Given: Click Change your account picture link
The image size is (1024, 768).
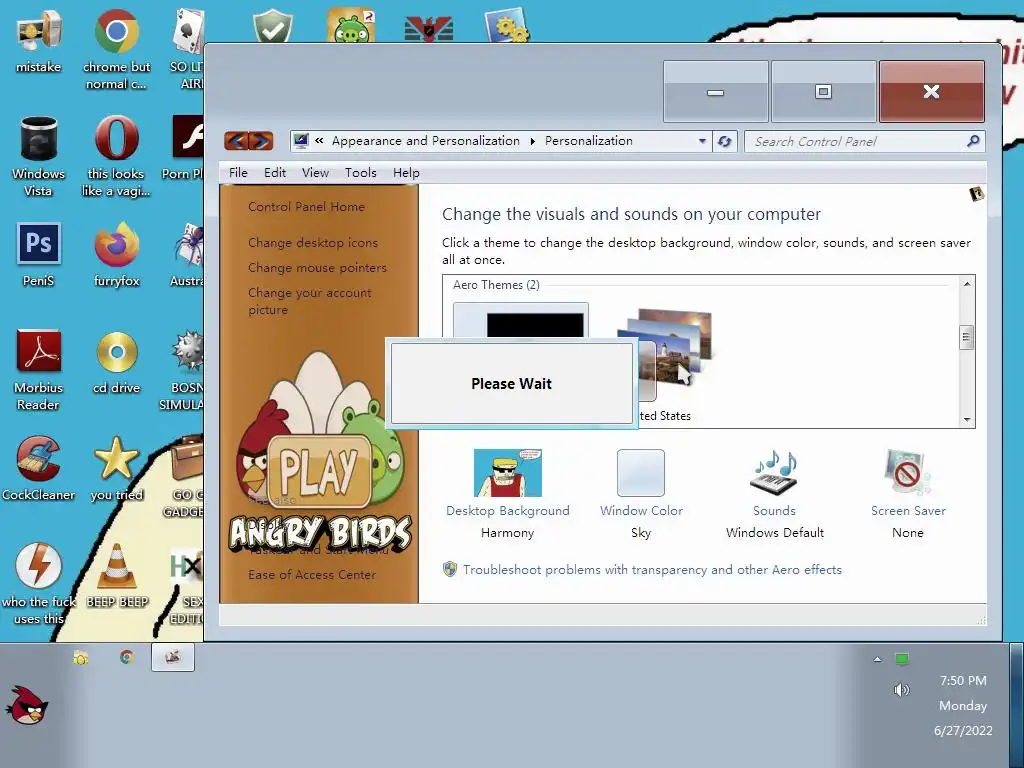Looking at the screenshot, I should (x=310, y=301).
